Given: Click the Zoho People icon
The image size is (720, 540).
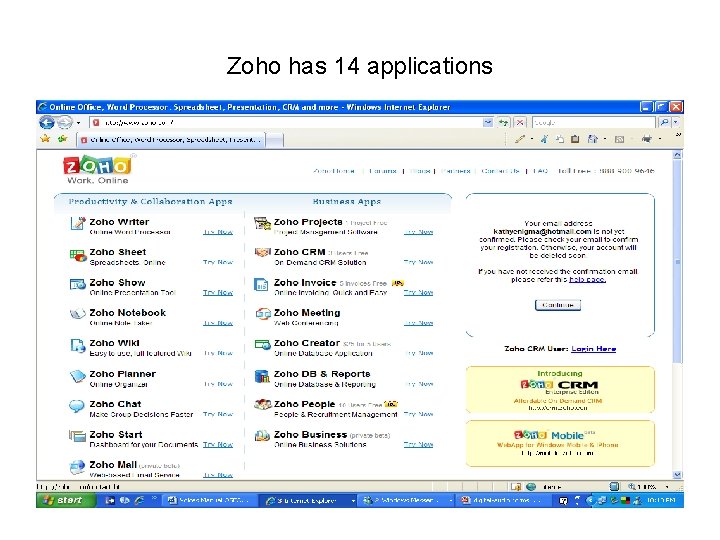Looking at the screenshot, I should pos(263,404).
